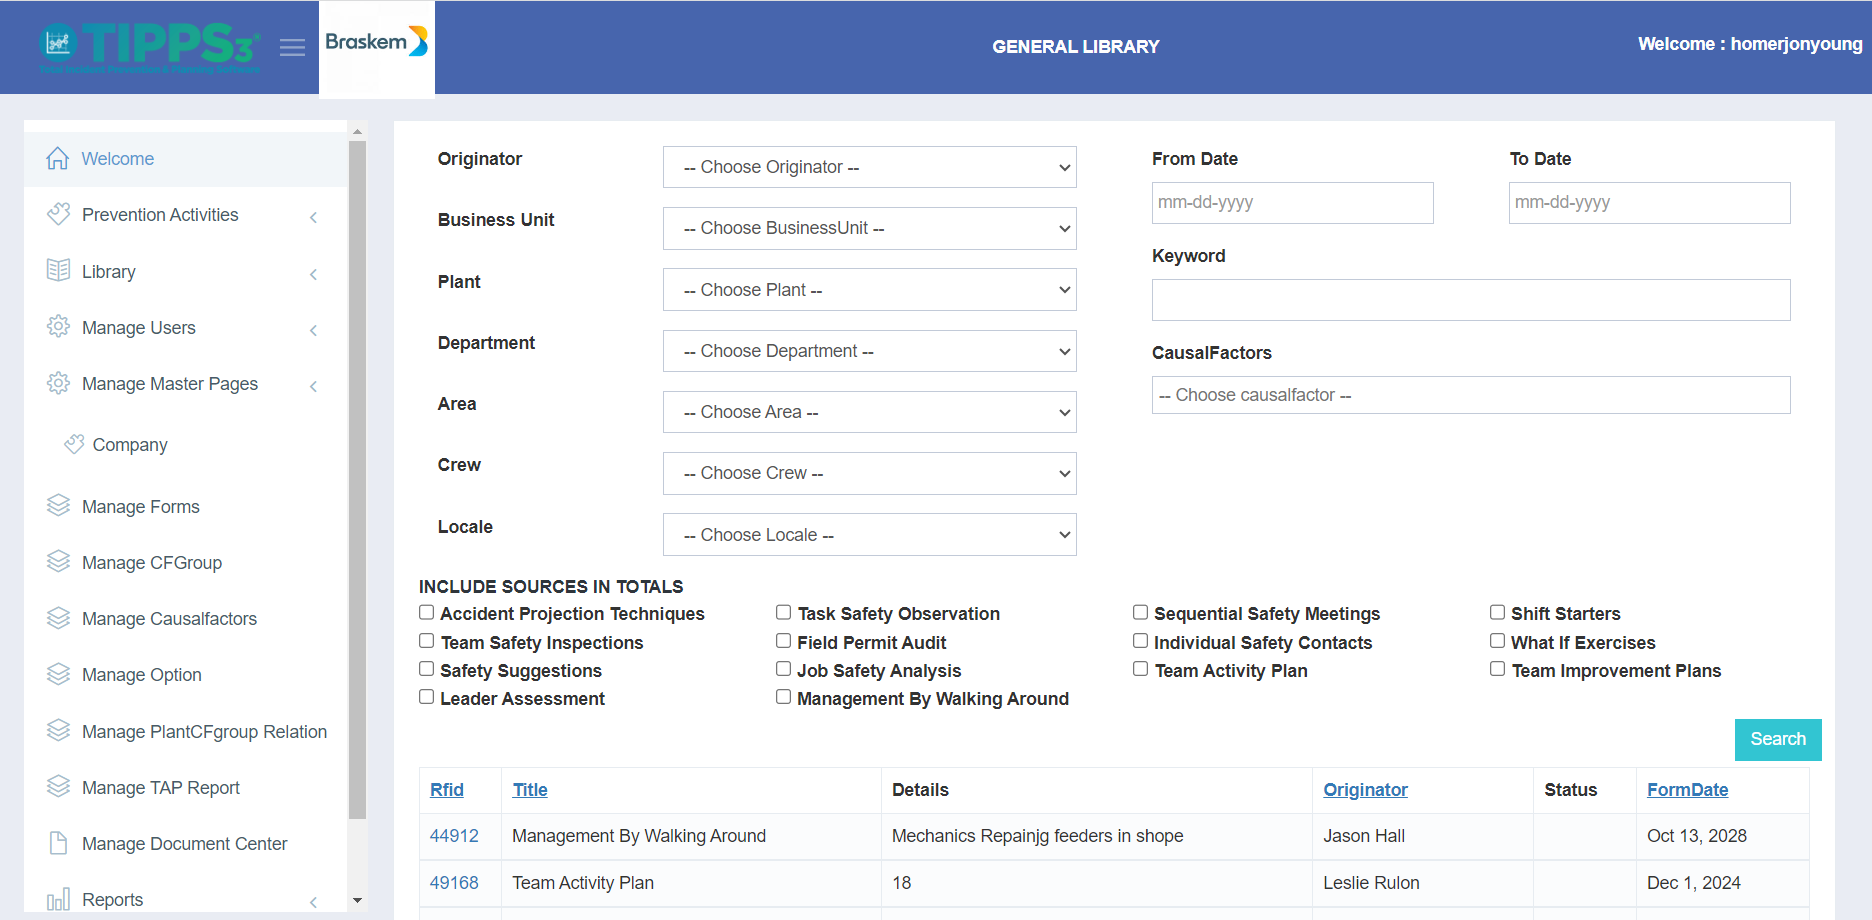The width and height of the screenshot is (1872, 920).
Task: Toggle the Shift Starters checkbox
Action: click(1497, 612)
